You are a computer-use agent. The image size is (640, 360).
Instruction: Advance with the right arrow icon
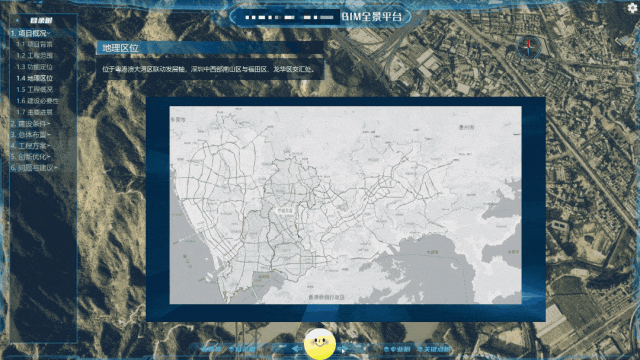(x=344, y=349)
